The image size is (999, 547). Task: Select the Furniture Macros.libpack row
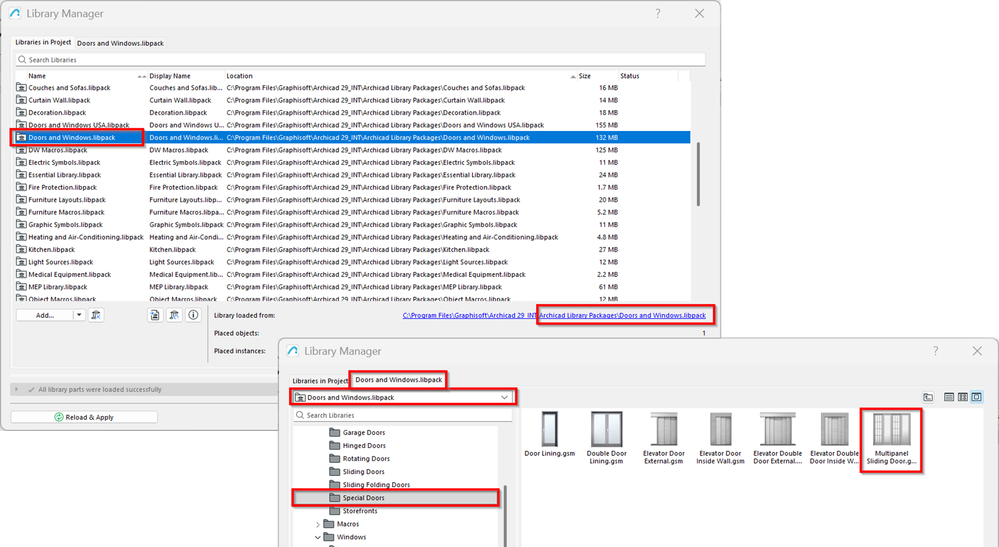tap(353, 213)
